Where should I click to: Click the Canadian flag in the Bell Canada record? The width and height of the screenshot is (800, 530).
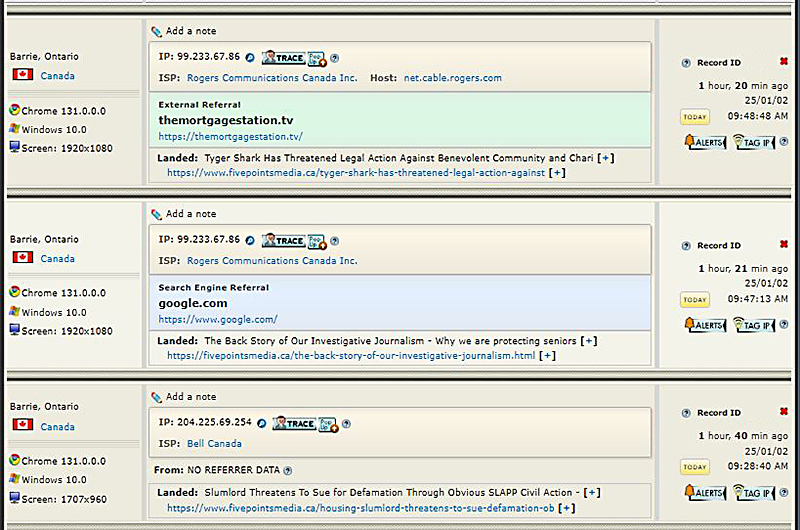[x=23, y=424]
